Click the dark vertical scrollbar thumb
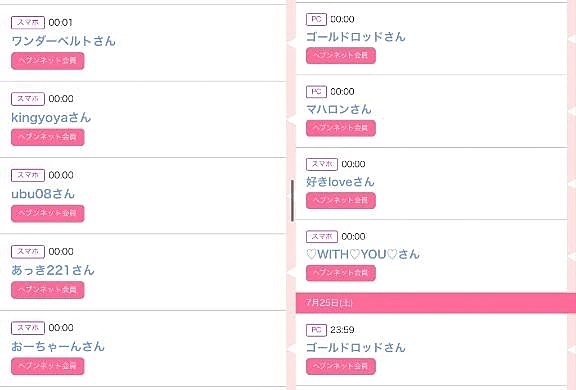 tap(292, 201)
